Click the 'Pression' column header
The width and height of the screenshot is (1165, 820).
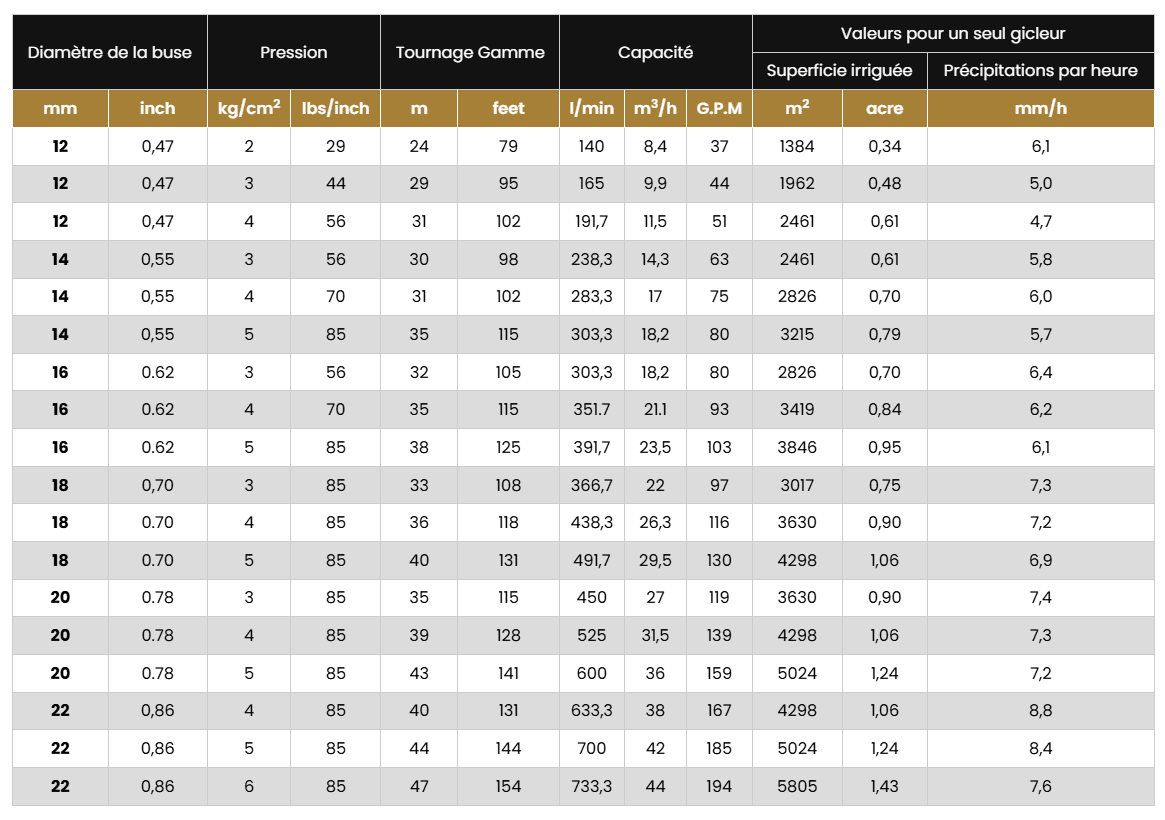pyautogui.click(x=293, y=52)
